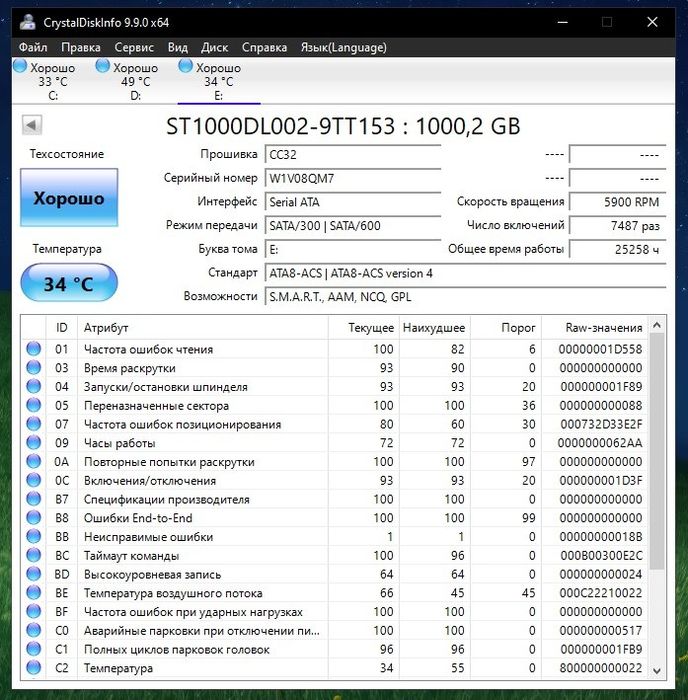The image size is (688, 700).
Task: Click status orb for attribute 05 row
Action: [x=33, y=405]
